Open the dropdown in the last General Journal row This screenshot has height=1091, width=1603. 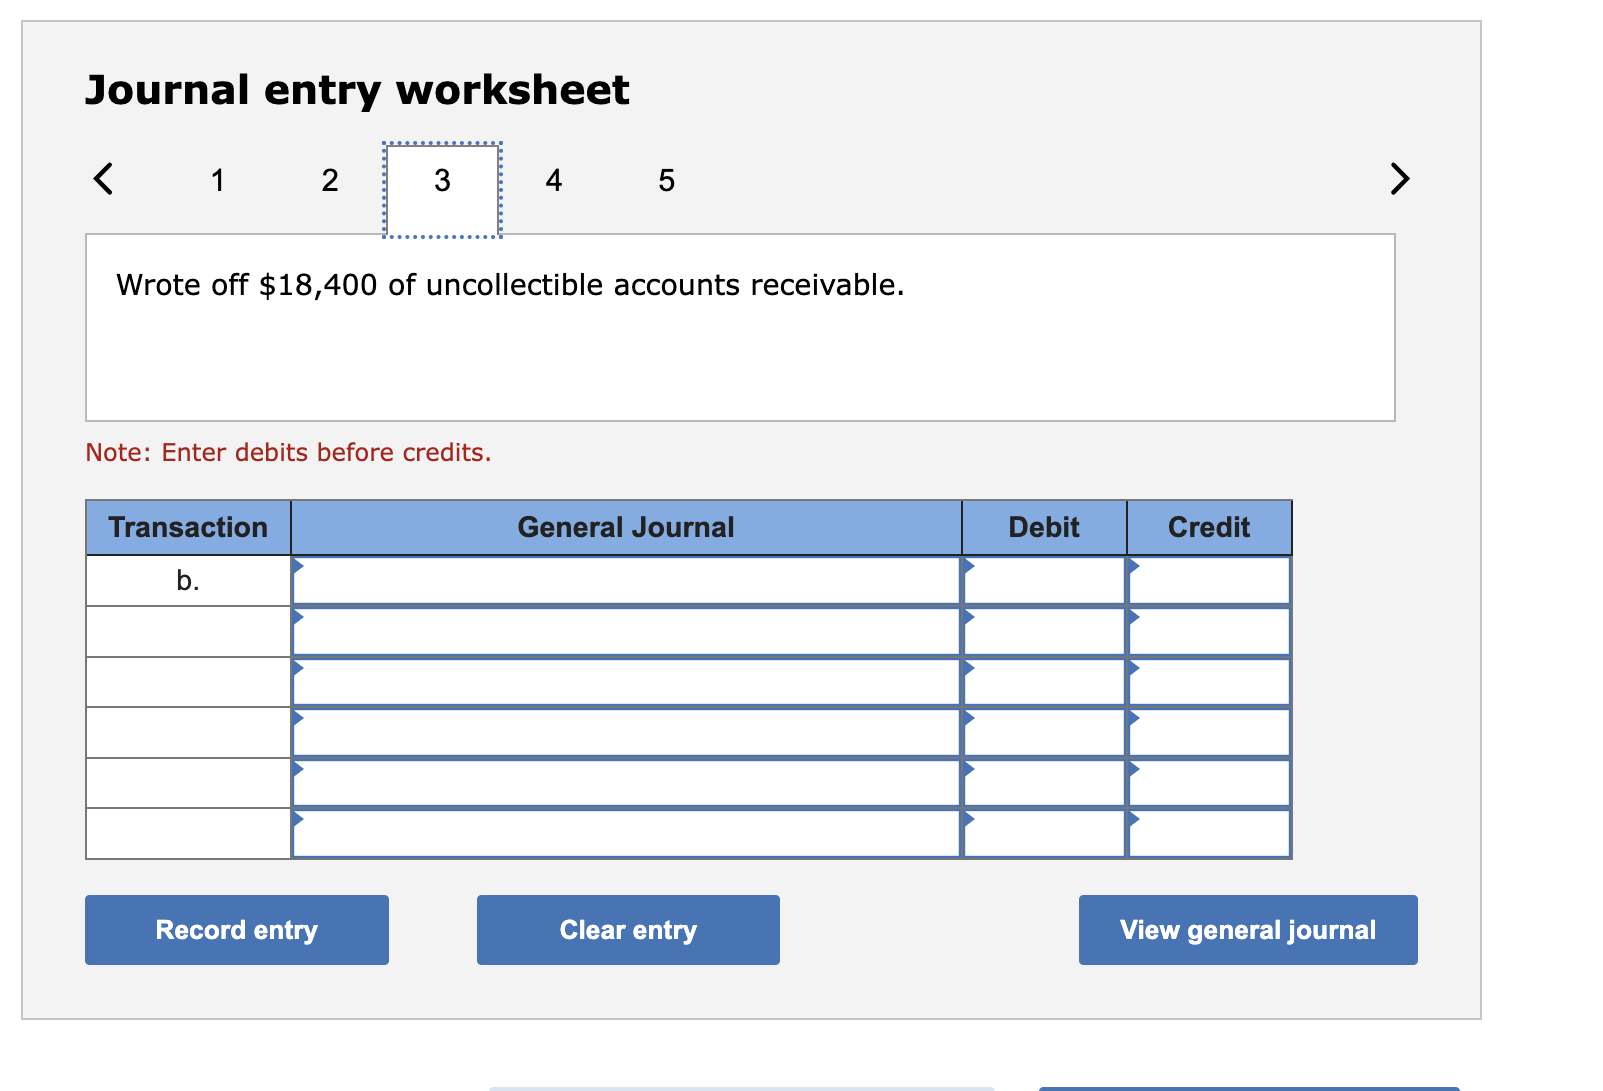(298, 819)
